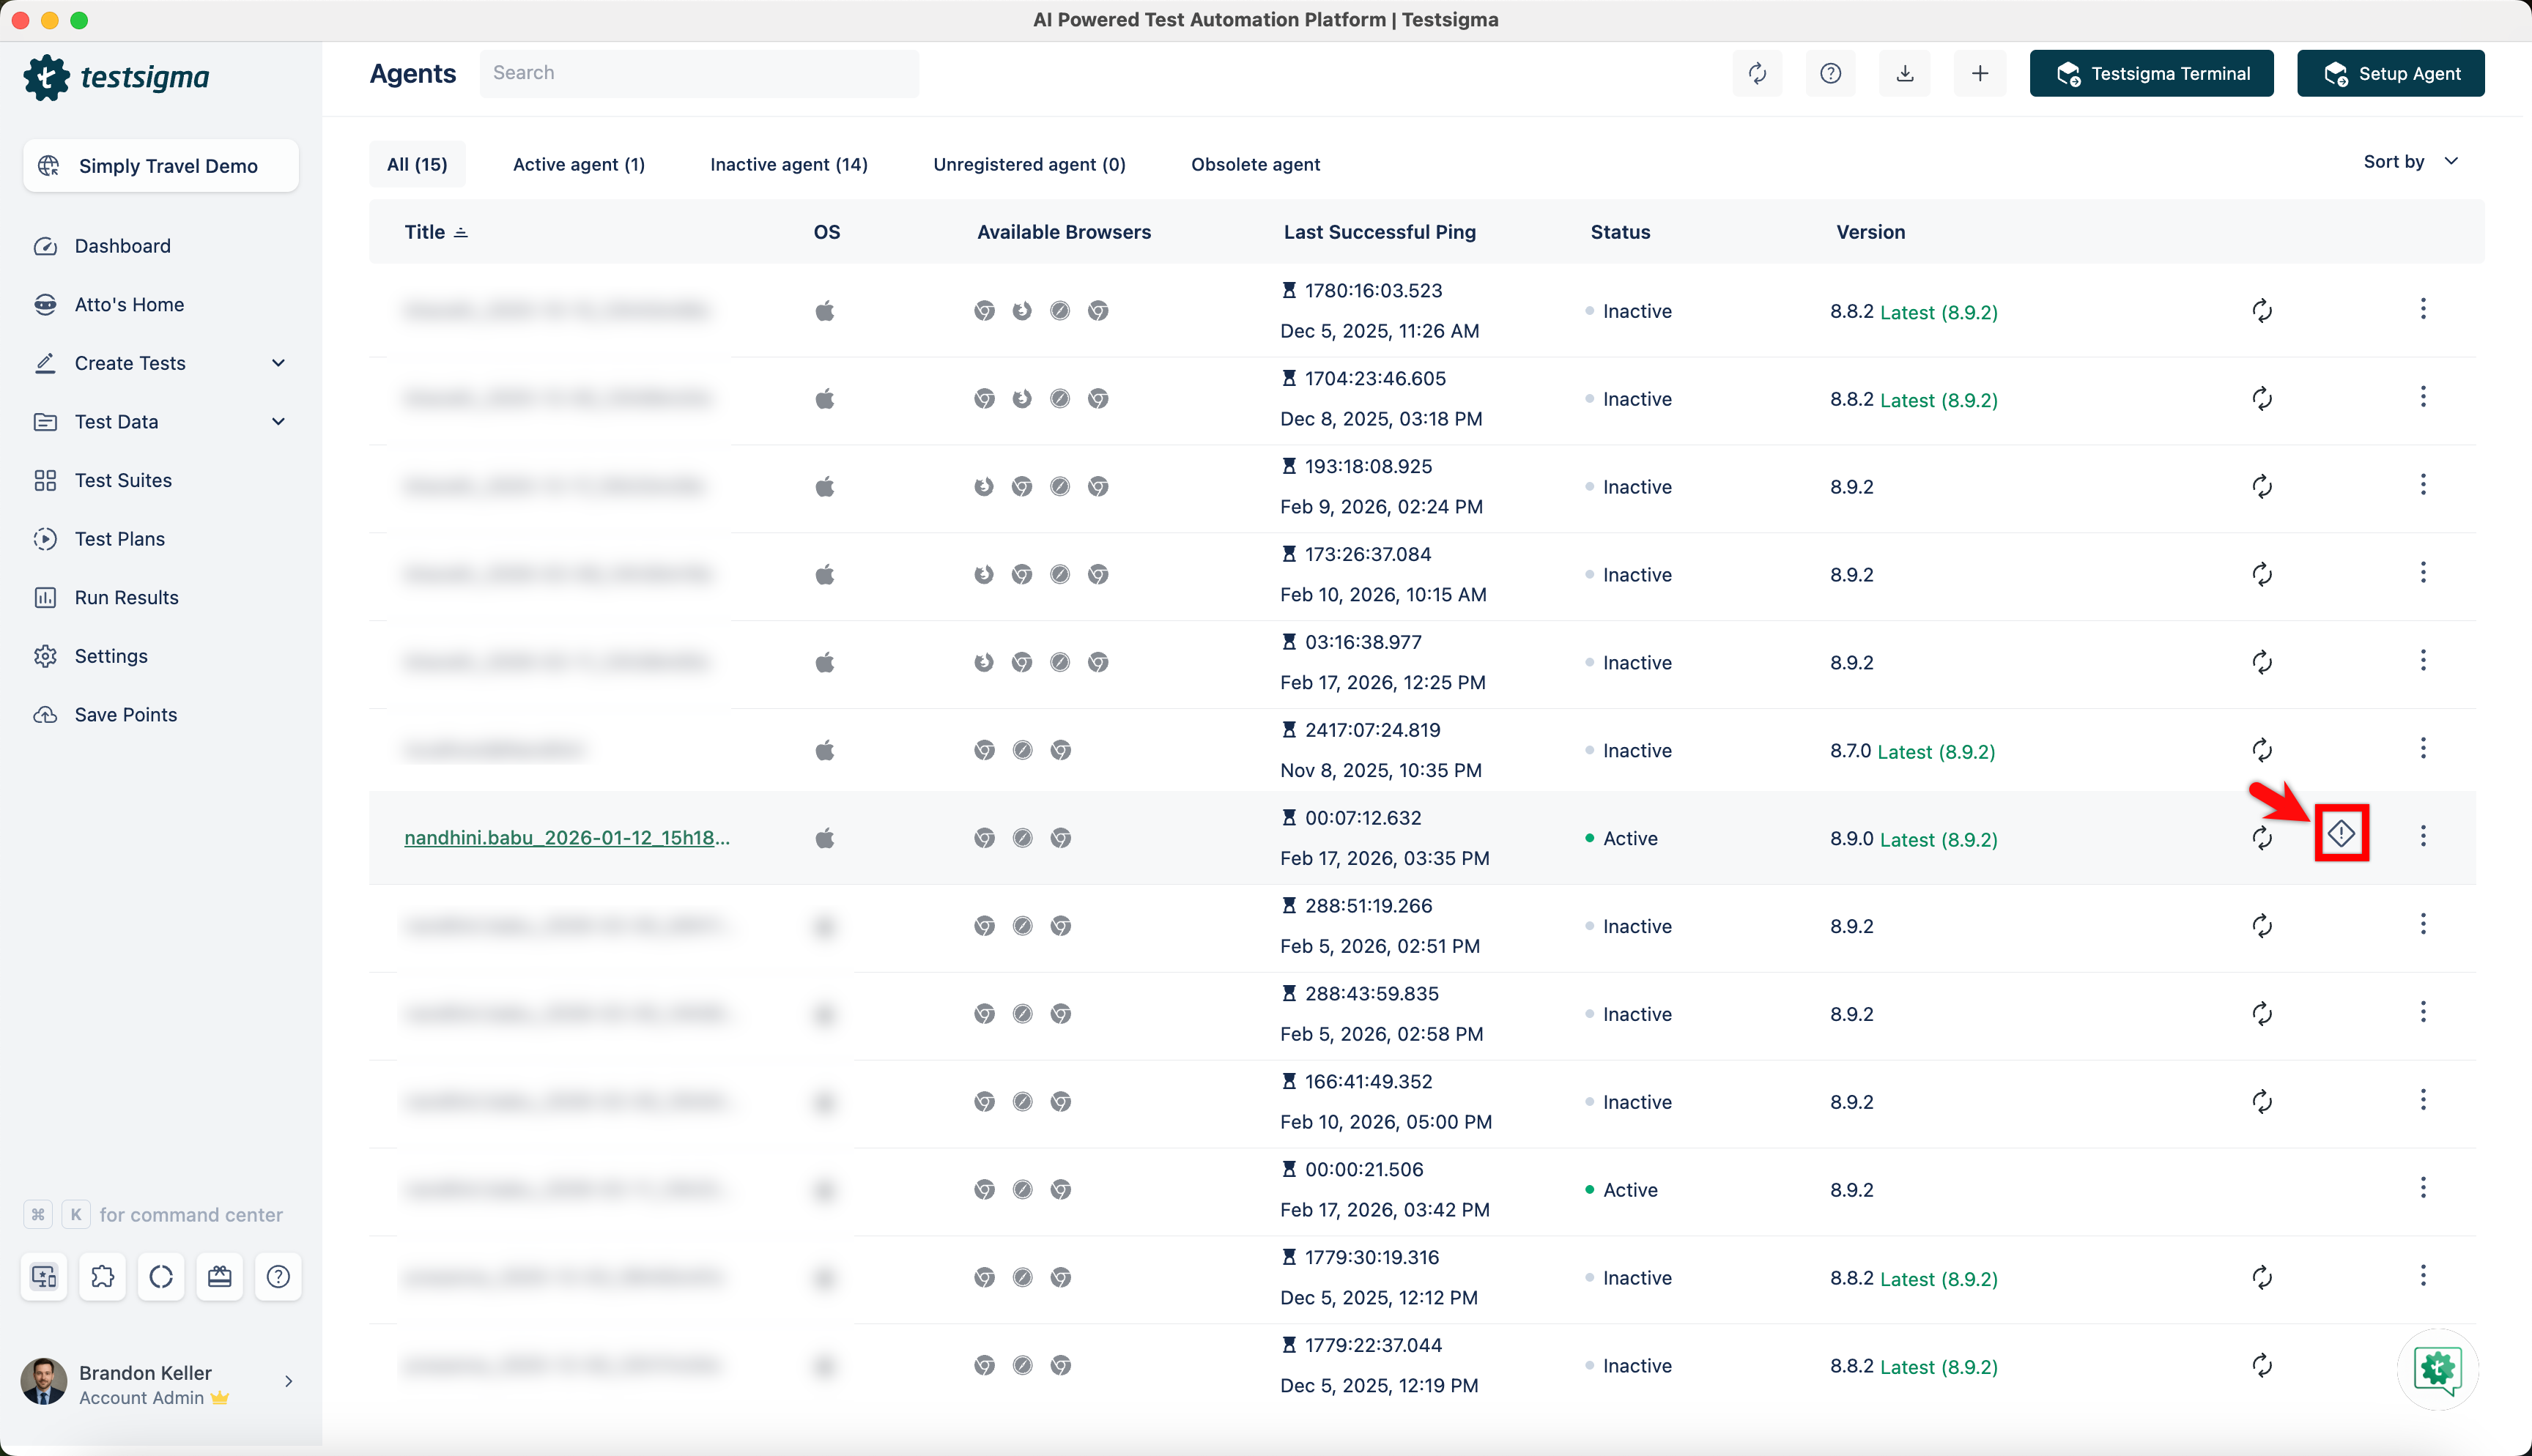2532x1456 pixels.
Task: Click the puzzle piece addons icon at the bottom left
Action: point(102,1276)
